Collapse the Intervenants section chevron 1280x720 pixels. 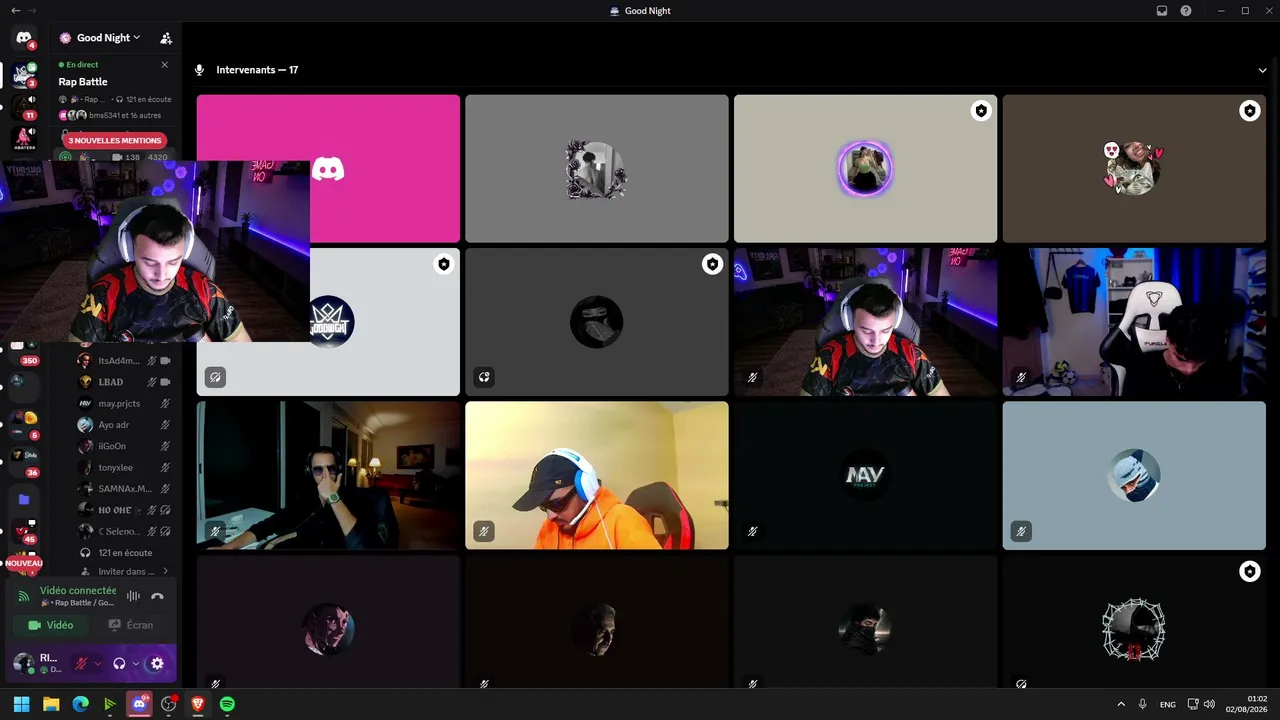(x=1263, y=70)
